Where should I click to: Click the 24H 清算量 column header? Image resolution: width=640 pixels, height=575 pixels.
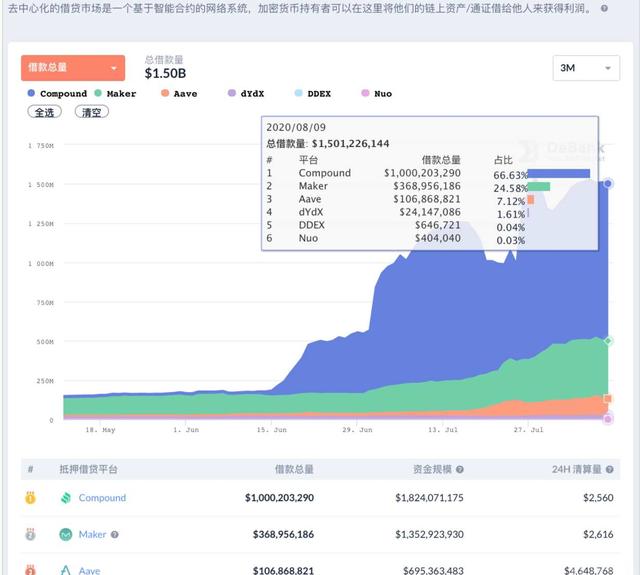click(577, 469)
